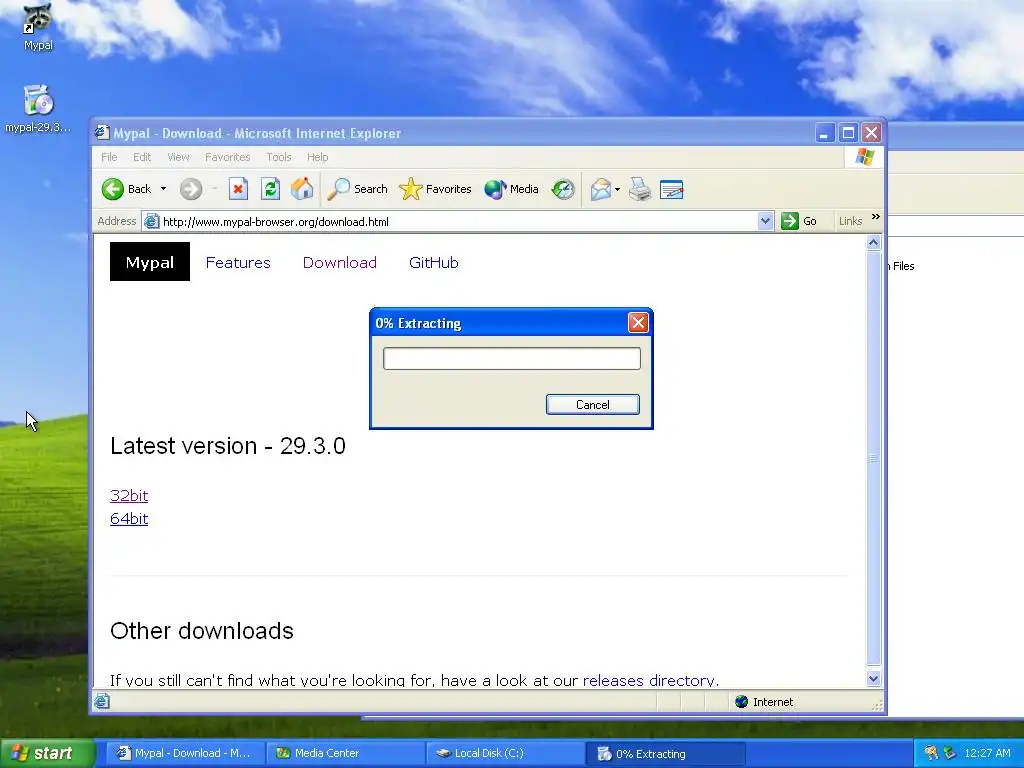Screen dimensions: 1024x768
Task: Click the Mypal logo tab on page
Action: 150,262
